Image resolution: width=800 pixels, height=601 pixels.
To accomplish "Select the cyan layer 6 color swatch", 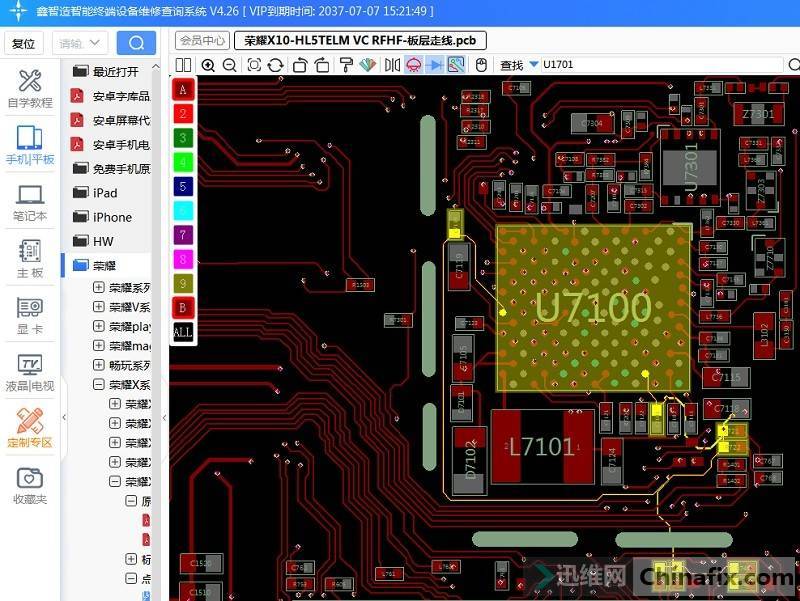I will point(183,210).
